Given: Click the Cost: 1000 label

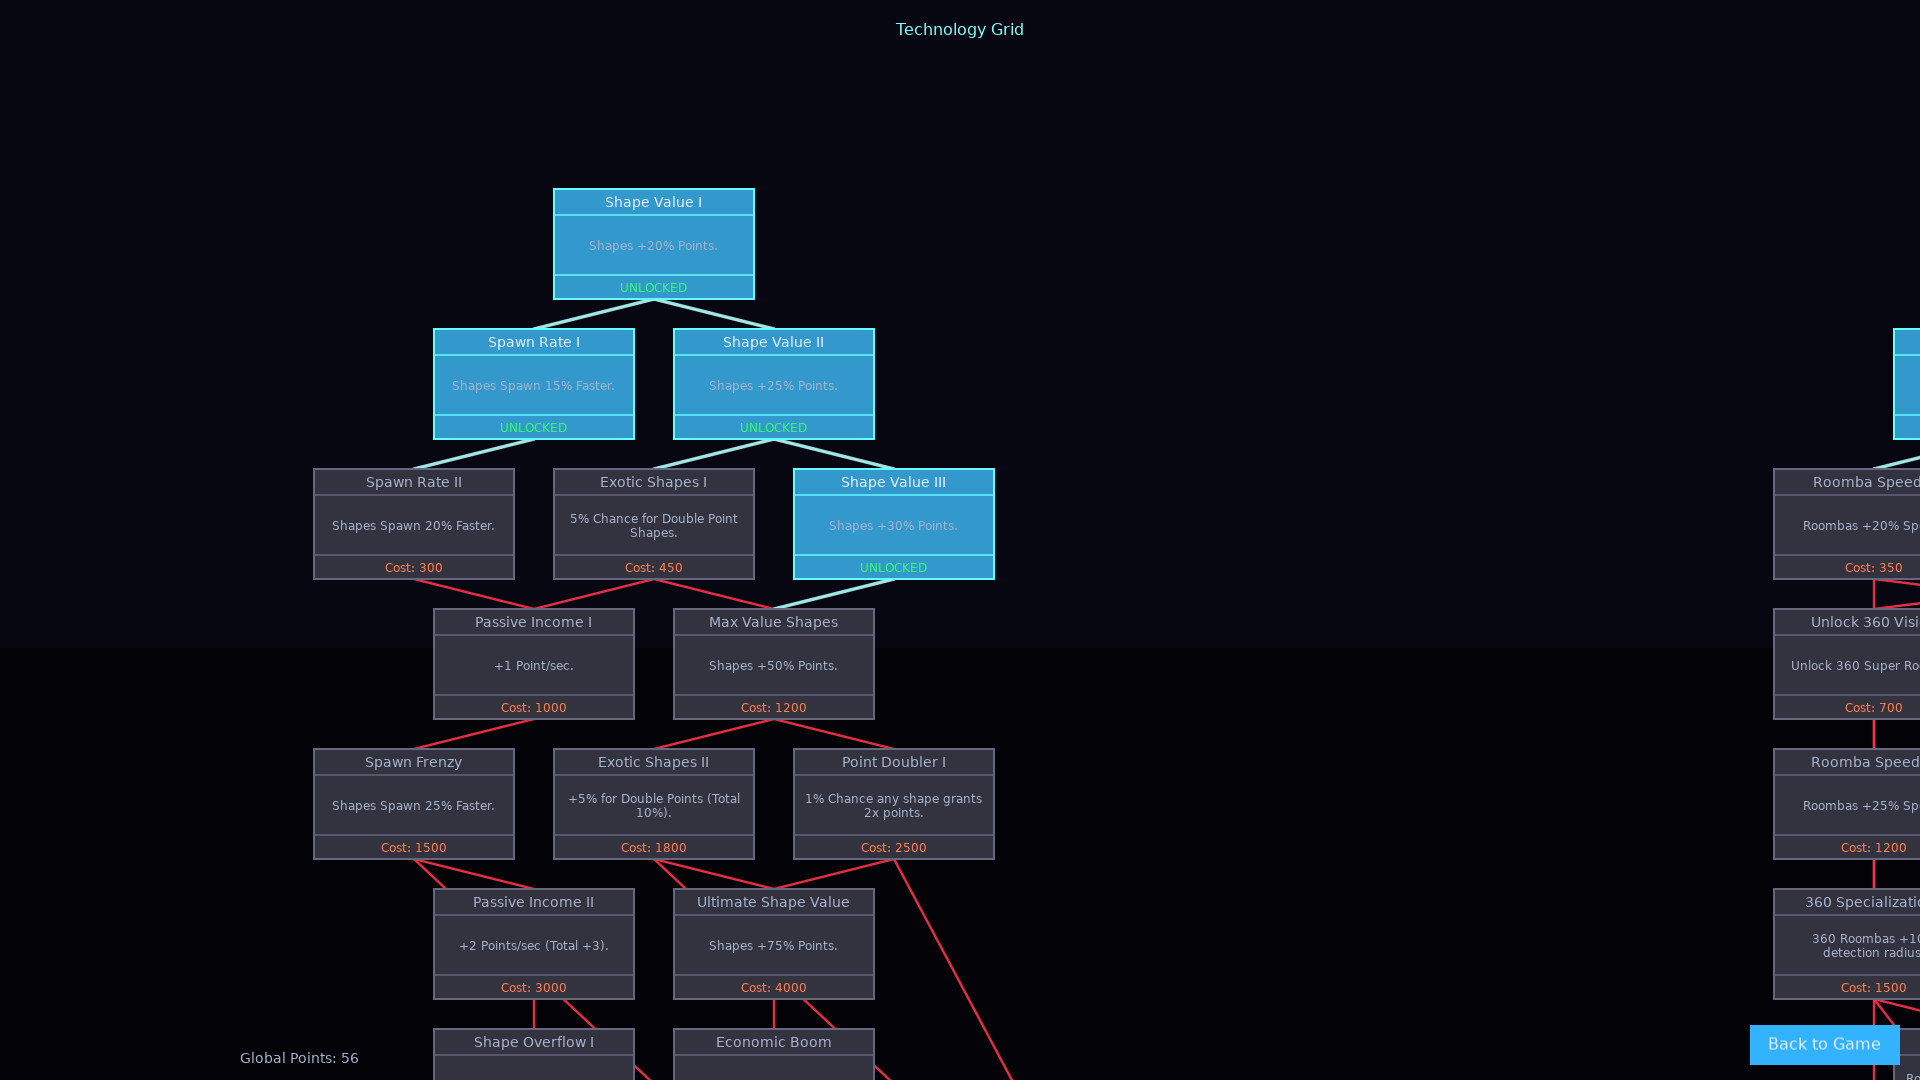Looking at the screenshot, I should pos(534,708).
